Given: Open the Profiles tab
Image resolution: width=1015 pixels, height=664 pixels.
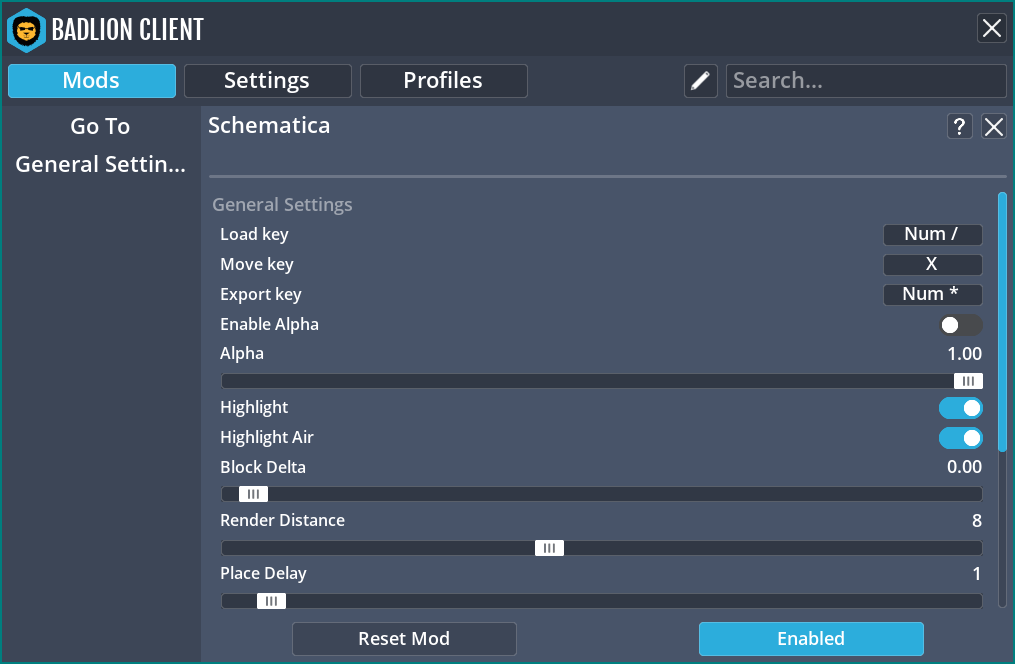Looking at the screenshot, I should coord(443,81).
